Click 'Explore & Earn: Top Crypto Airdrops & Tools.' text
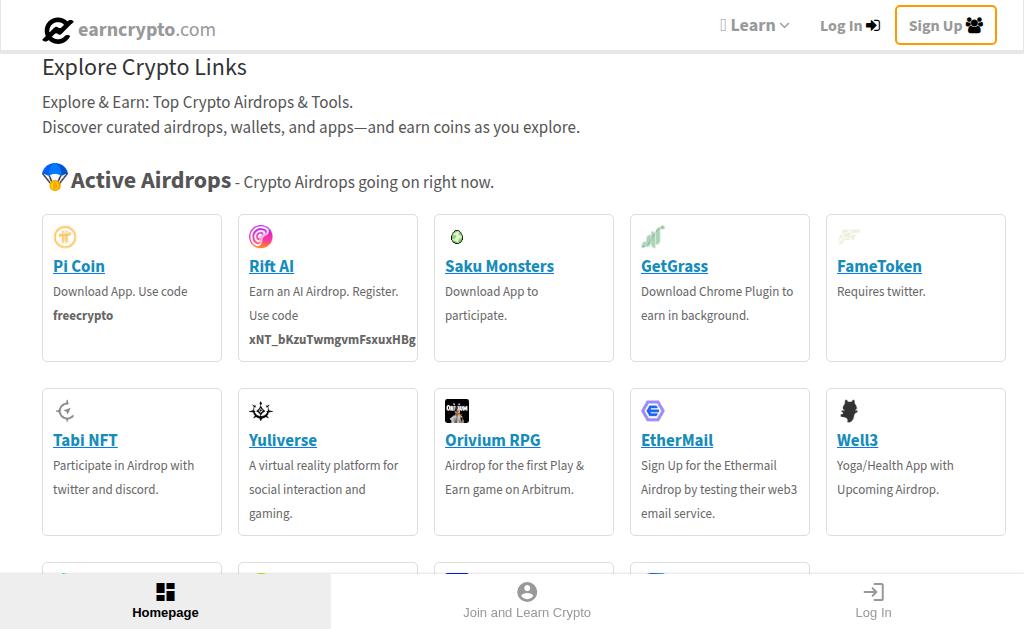This screenshot has width=1024, height=629. tap(197, 103)
